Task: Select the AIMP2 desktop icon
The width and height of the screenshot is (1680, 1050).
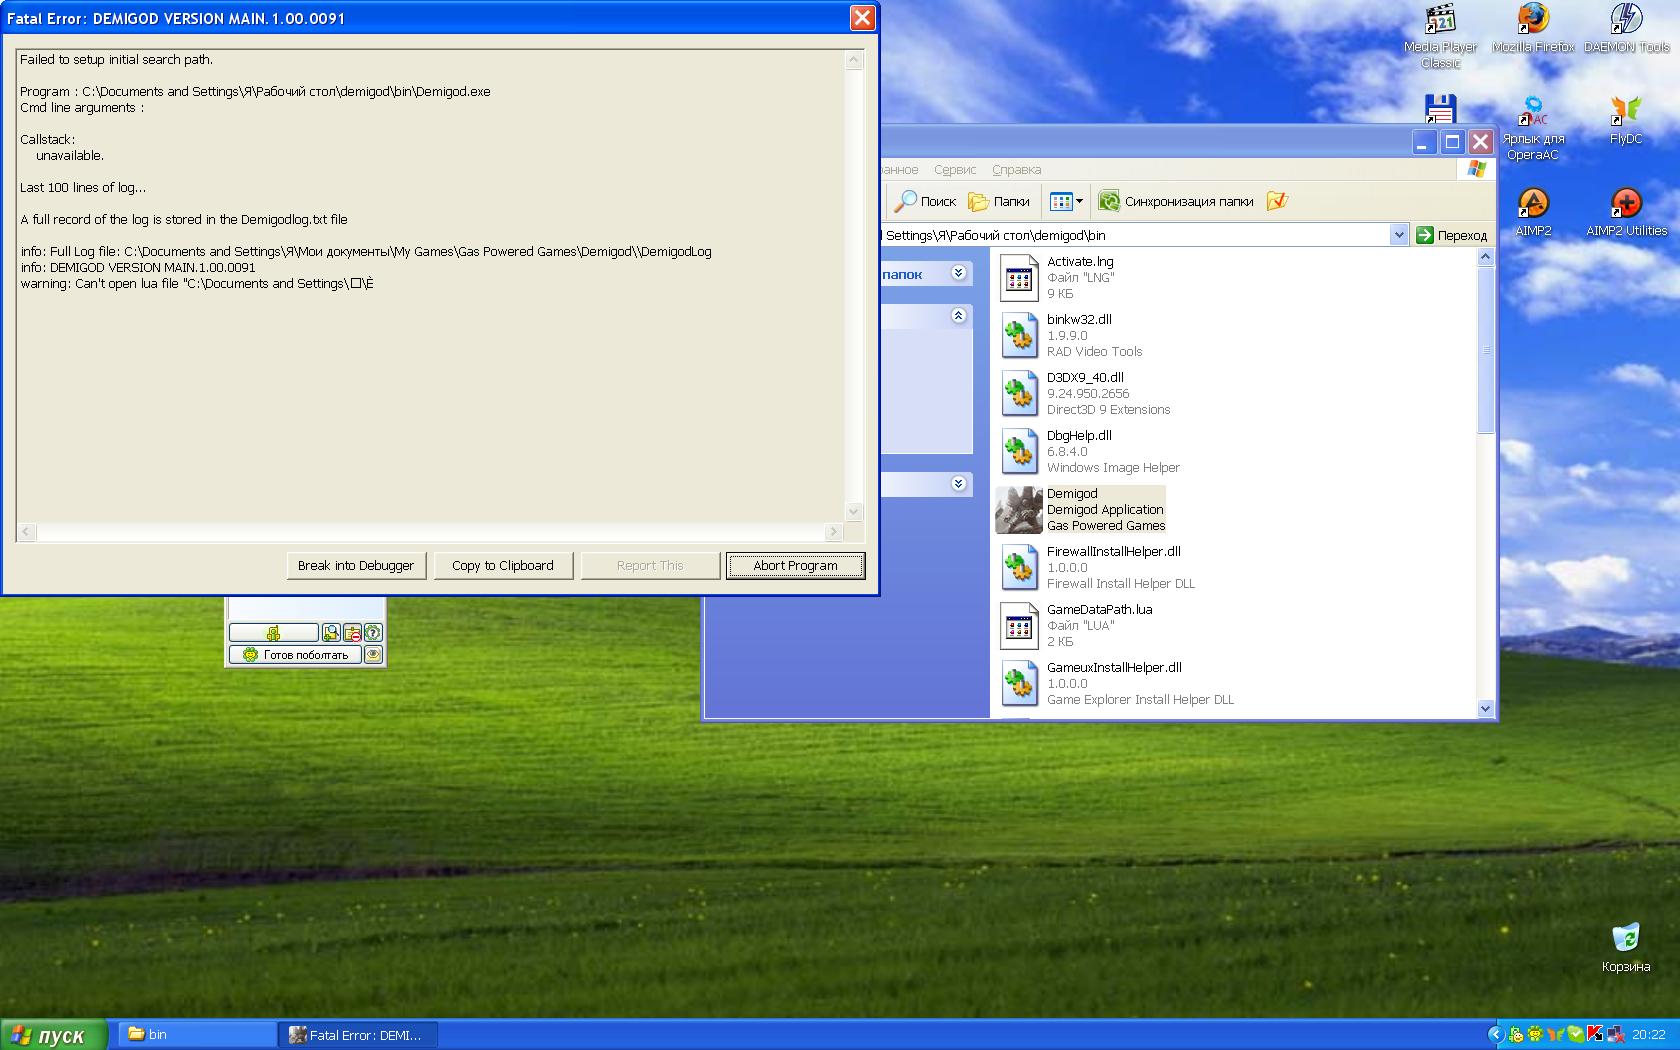Action: pyautogui.click(x=1533, y=212)
